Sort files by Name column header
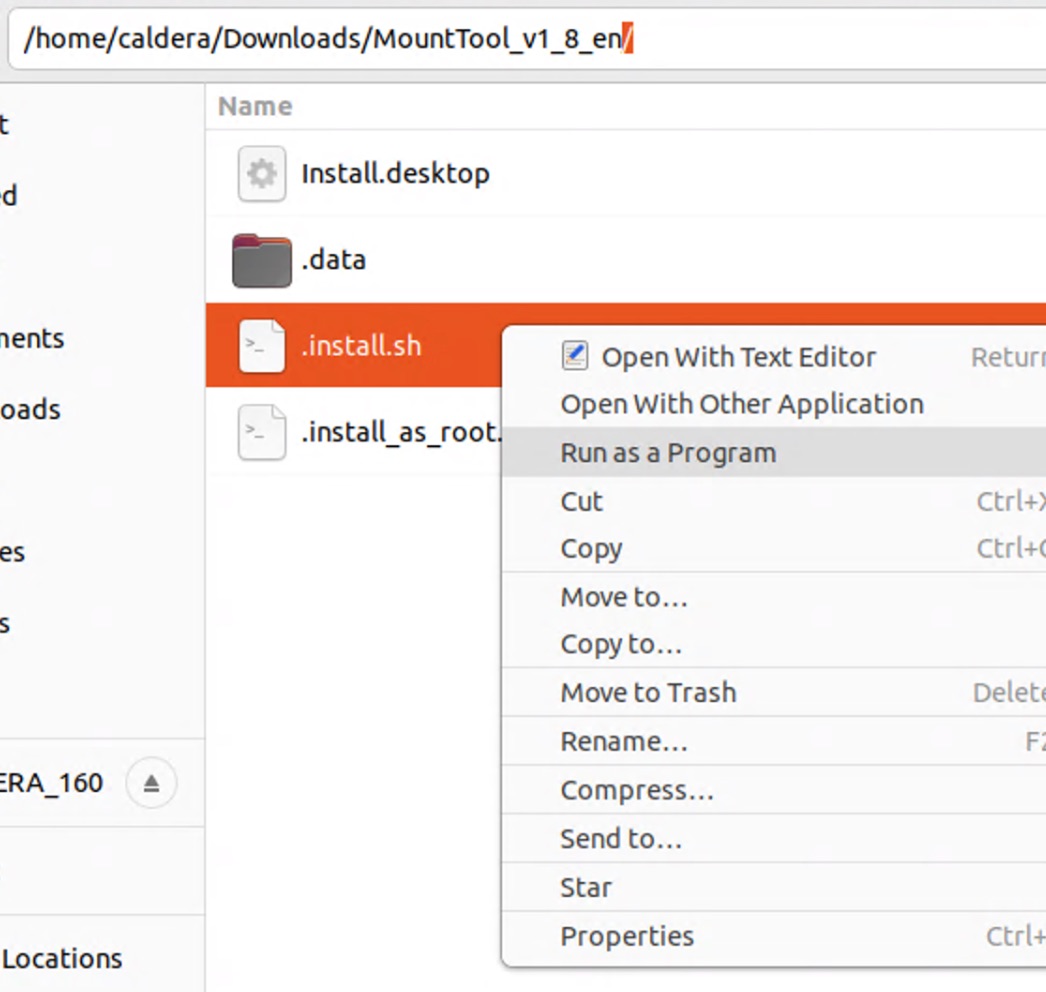Viewport: 1046px width, 992px height. 255,107
